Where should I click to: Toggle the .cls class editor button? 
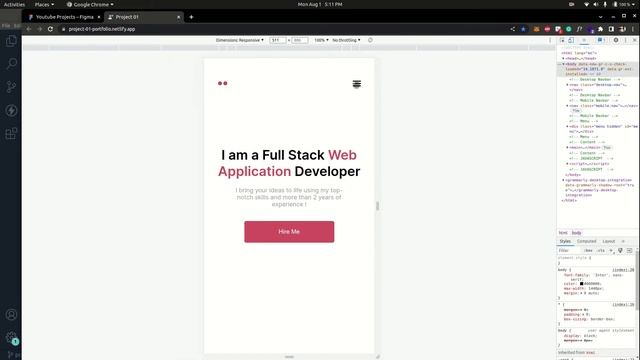601,251
